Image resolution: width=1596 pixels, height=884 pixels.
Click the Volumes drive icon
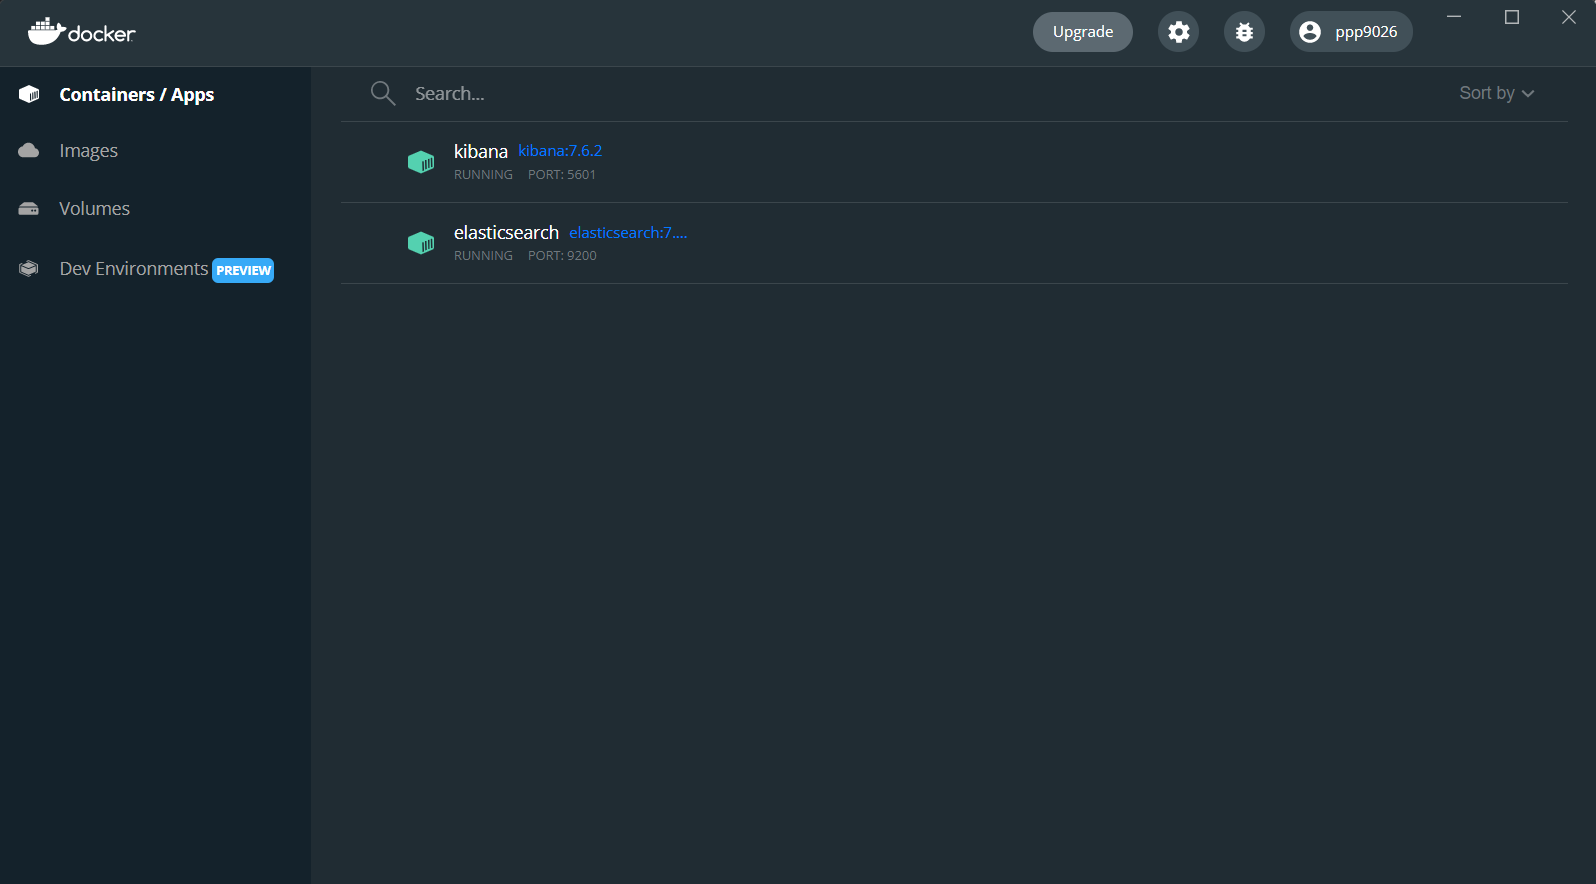tap(29, 209)
